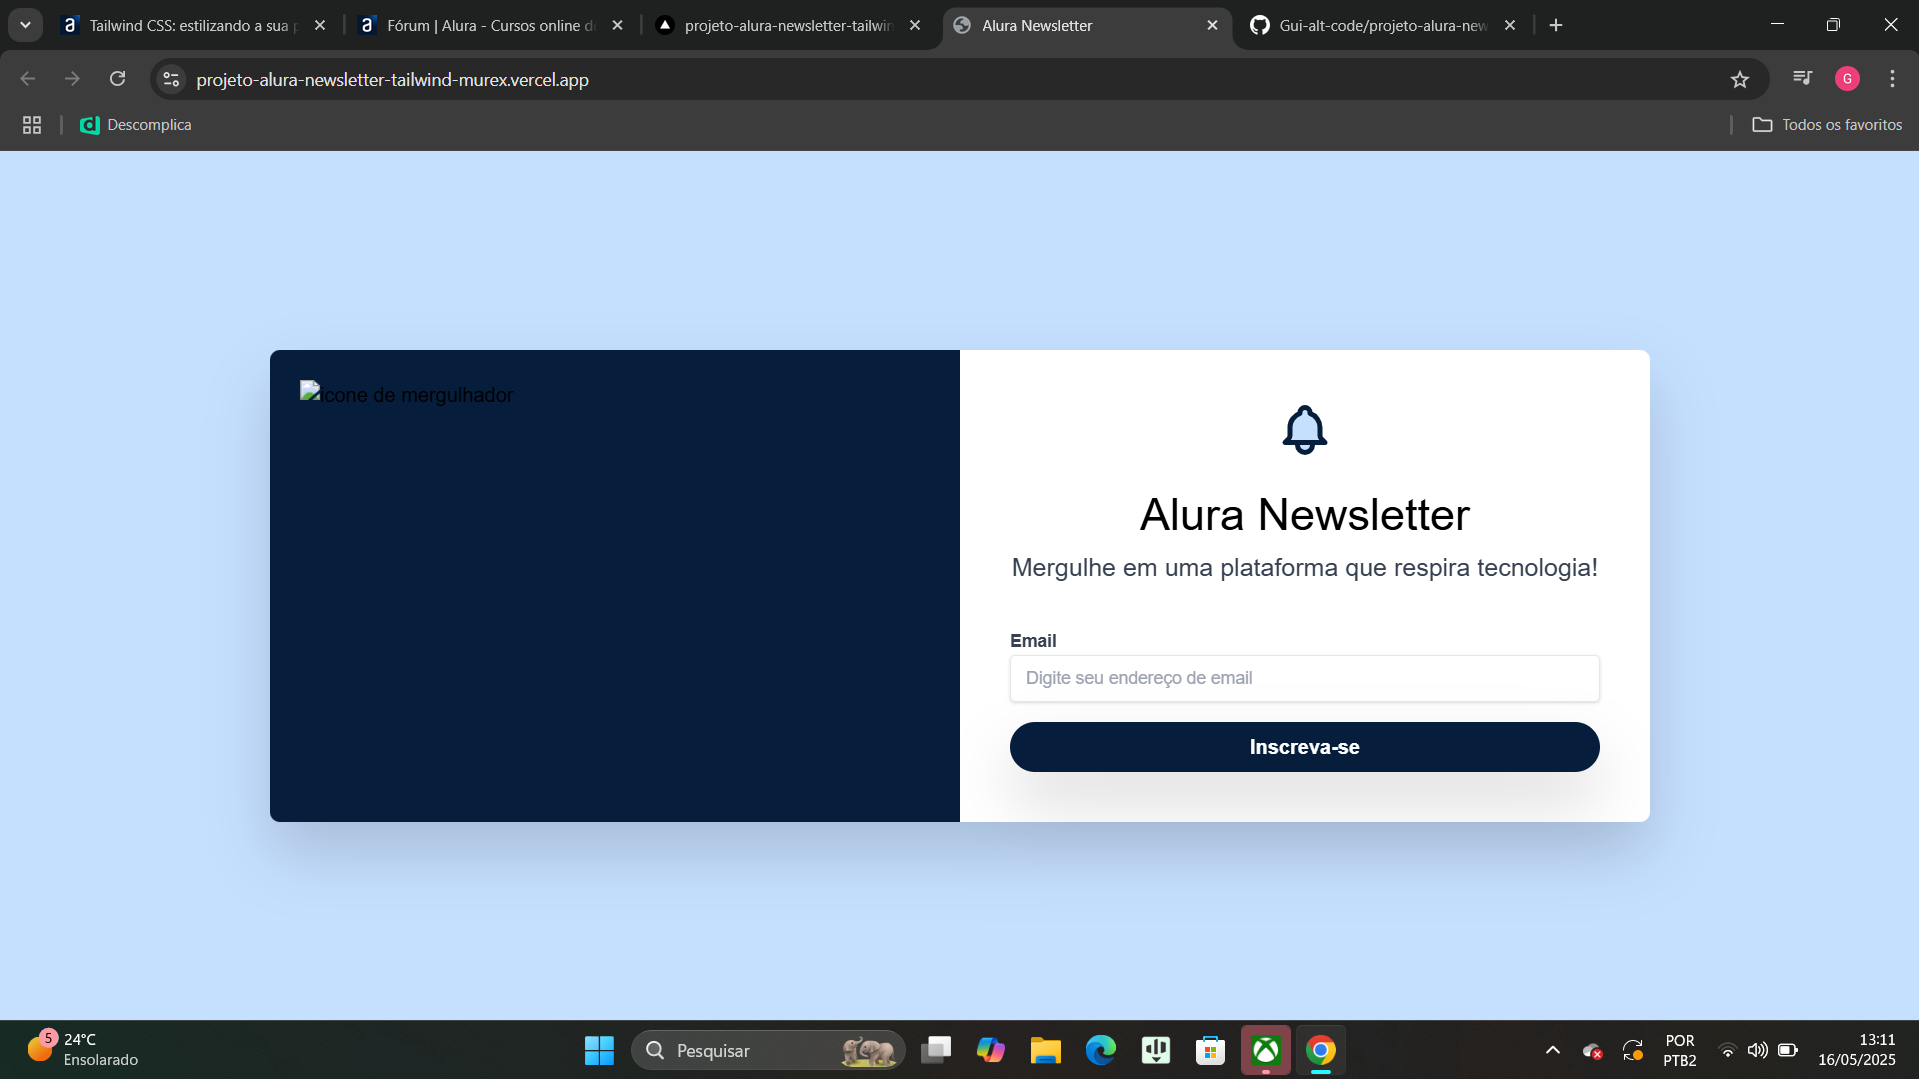Open the volume speaker tray icon

[x=1757, y=1050]
